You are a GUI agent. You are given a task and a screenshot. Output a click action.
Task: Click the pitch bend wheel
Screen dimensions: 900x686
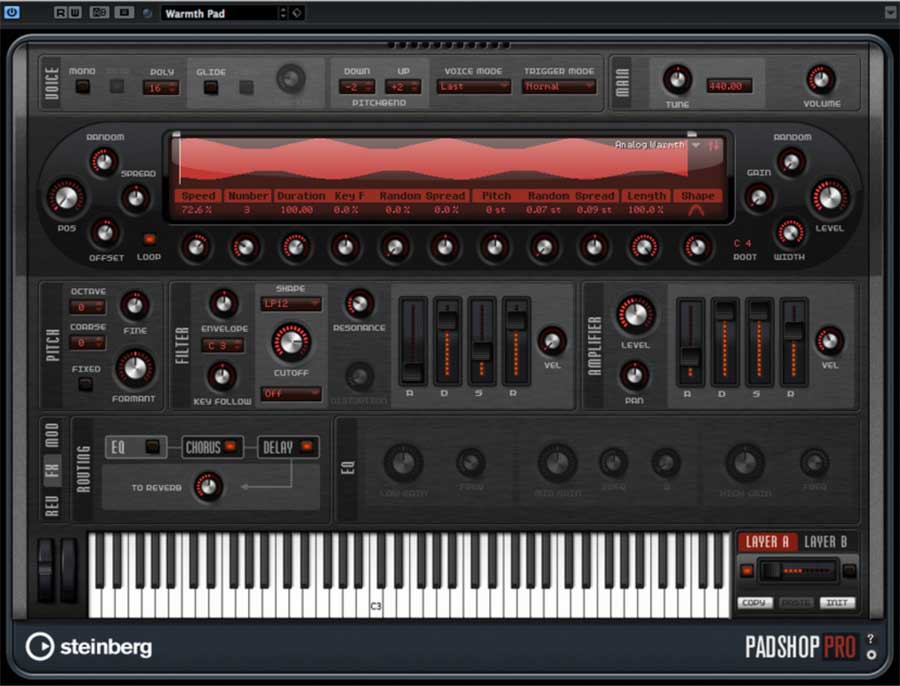click(45, 571)
